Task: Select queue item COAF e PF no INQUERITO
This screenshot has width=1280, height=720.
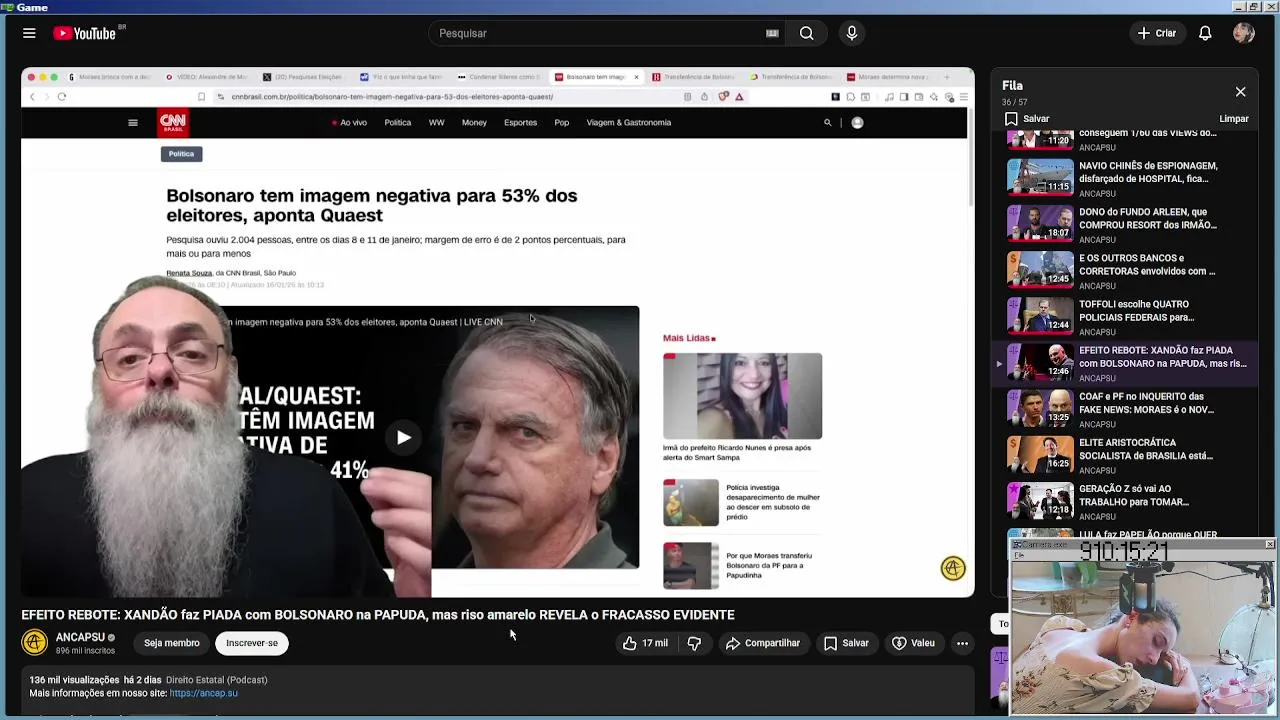Action: (x=1125, y=408)
